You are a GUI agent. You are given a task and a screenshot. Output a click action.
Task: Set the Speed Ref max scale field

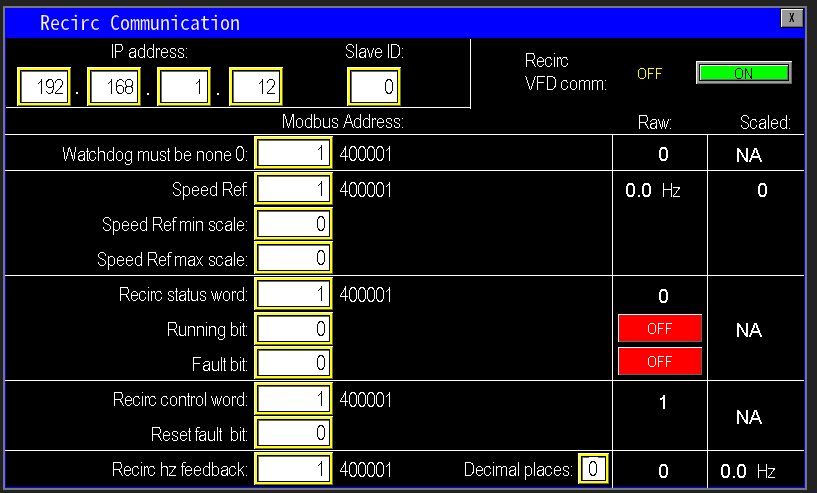(x=294, y=258)
